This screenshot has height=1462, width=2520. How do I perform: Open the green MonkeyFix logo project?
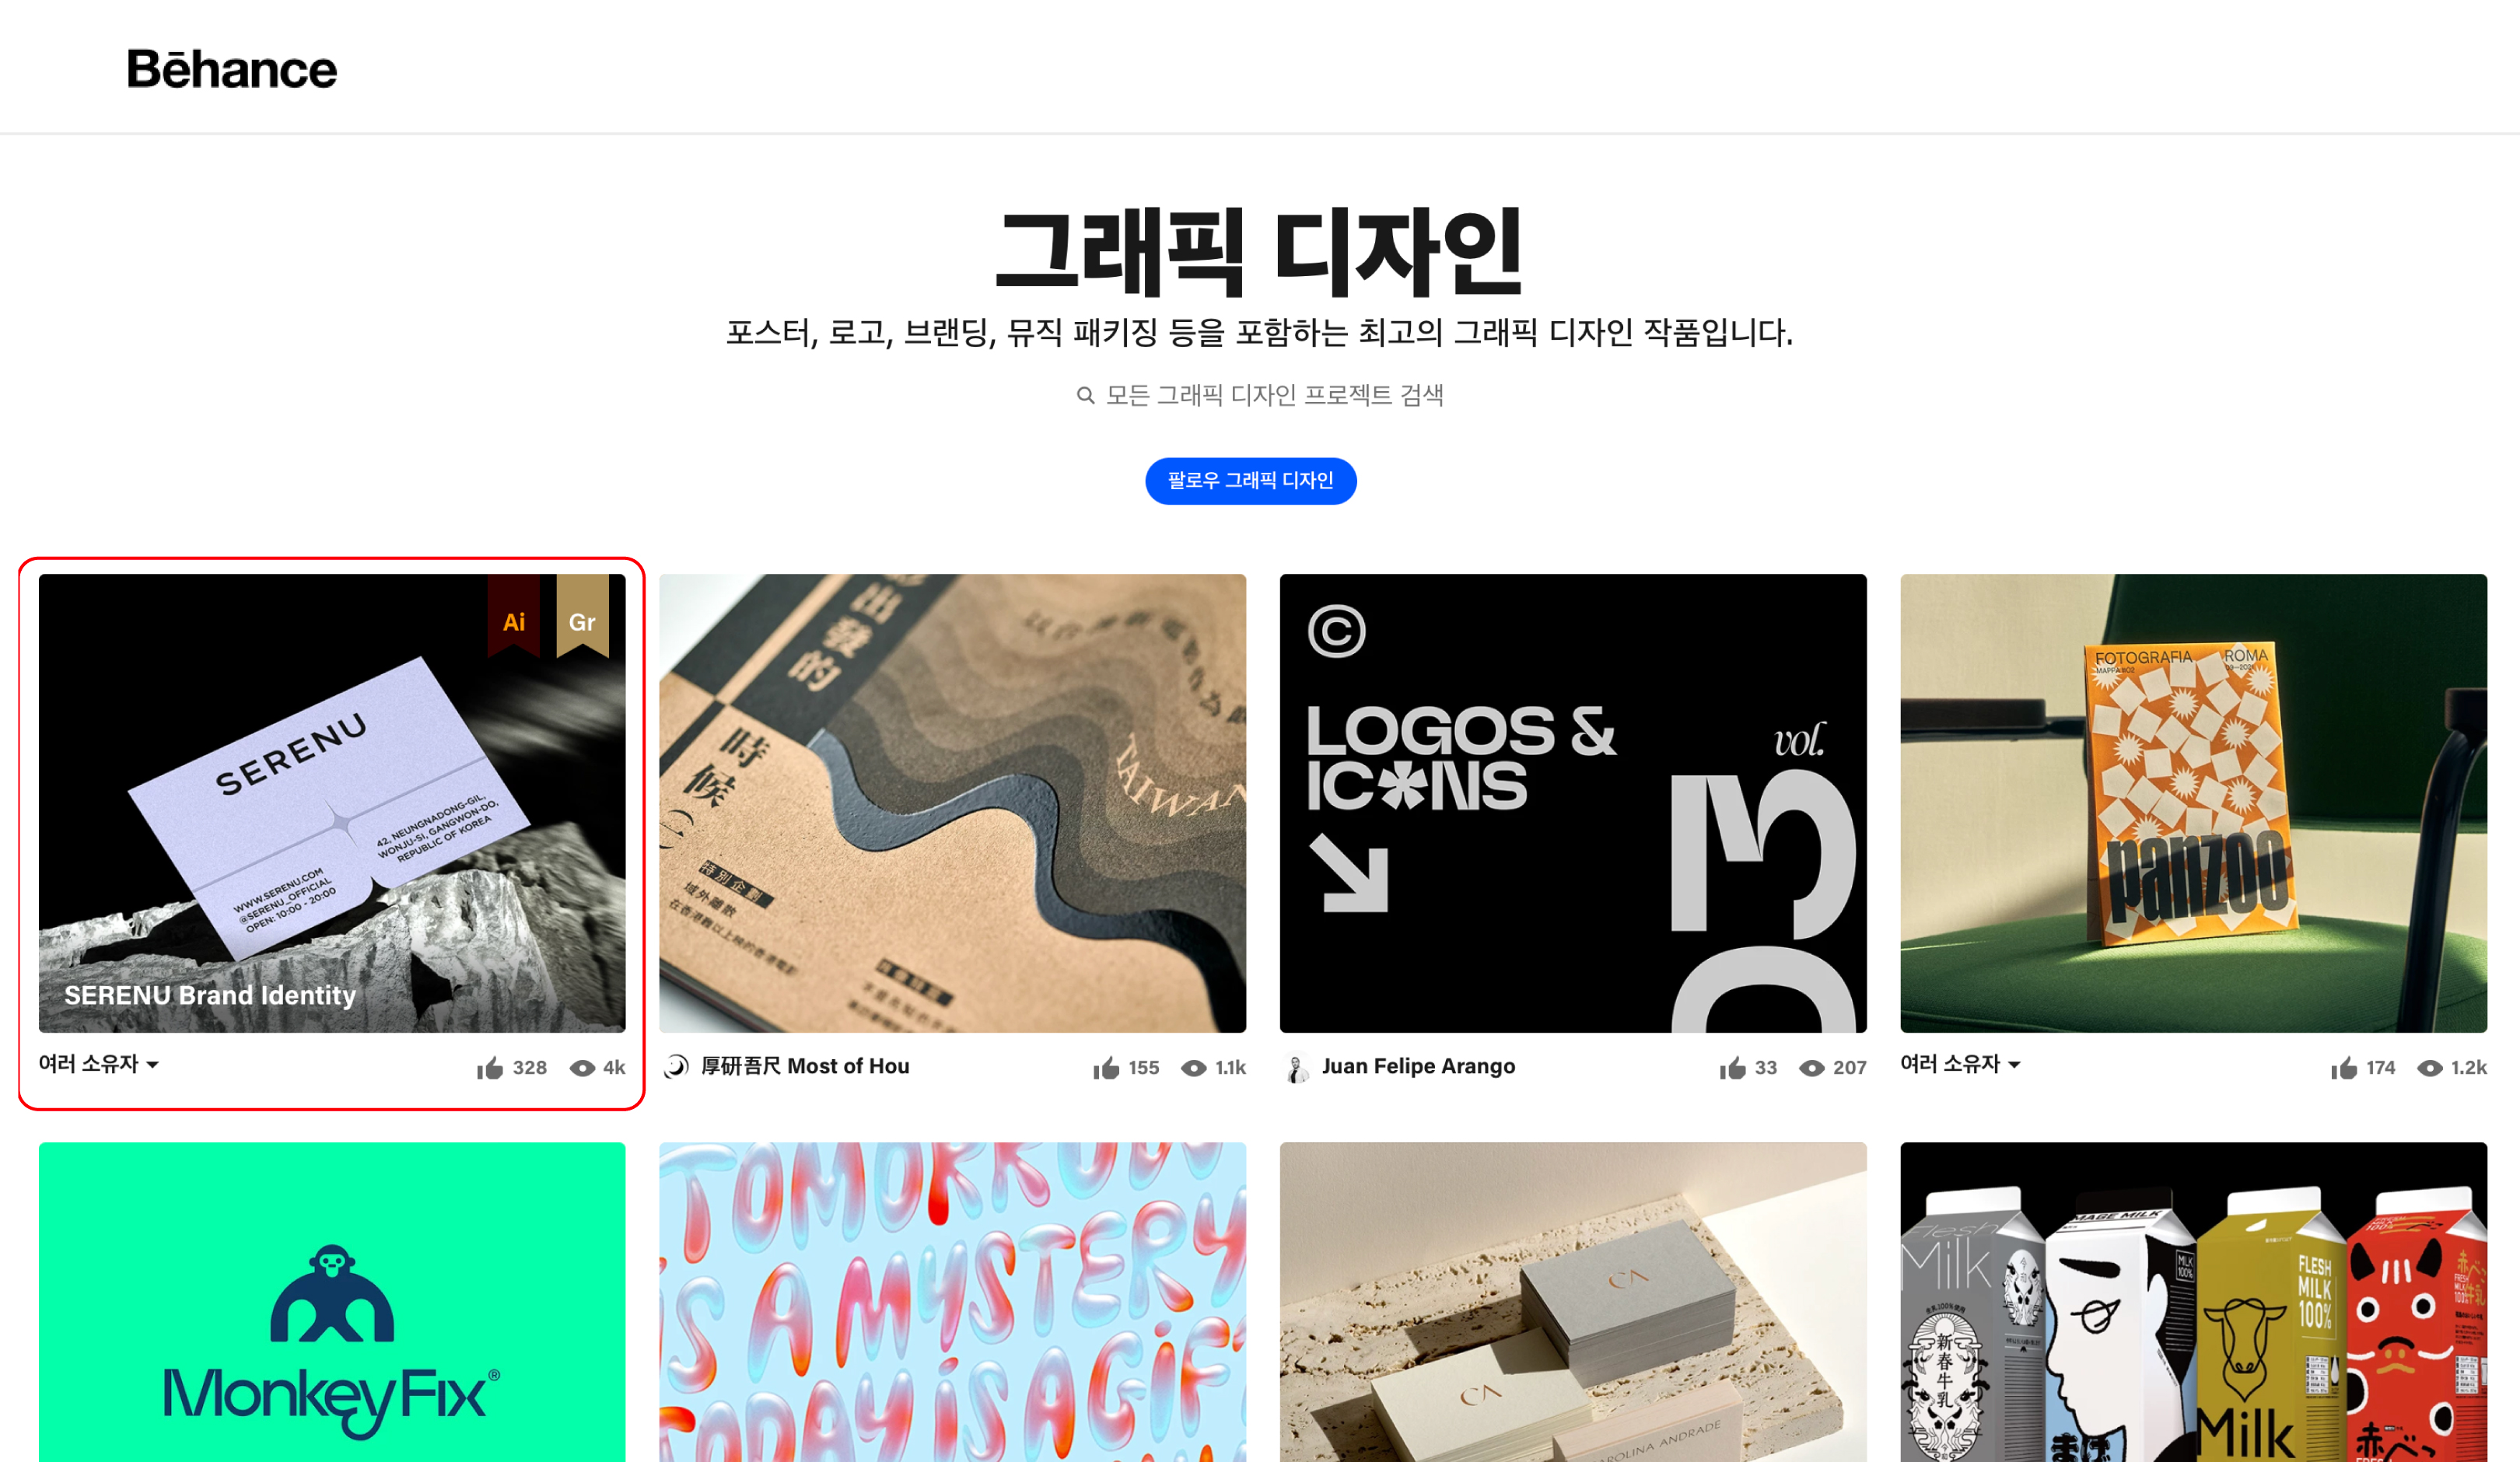coord(332,1302)
